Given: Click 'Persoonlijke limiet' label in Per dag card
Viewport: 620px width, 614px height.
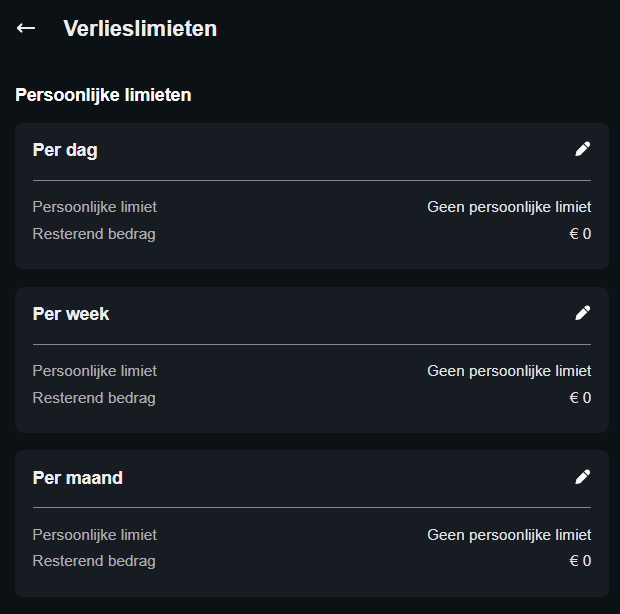Looking at the screenshot, I should click(x=94, y=207).
